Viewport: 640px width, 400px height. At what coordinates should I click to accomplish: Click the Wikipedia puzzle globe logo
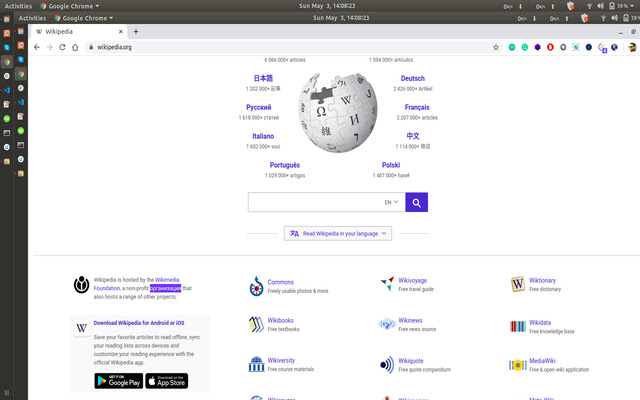click(x=334, y=117)
